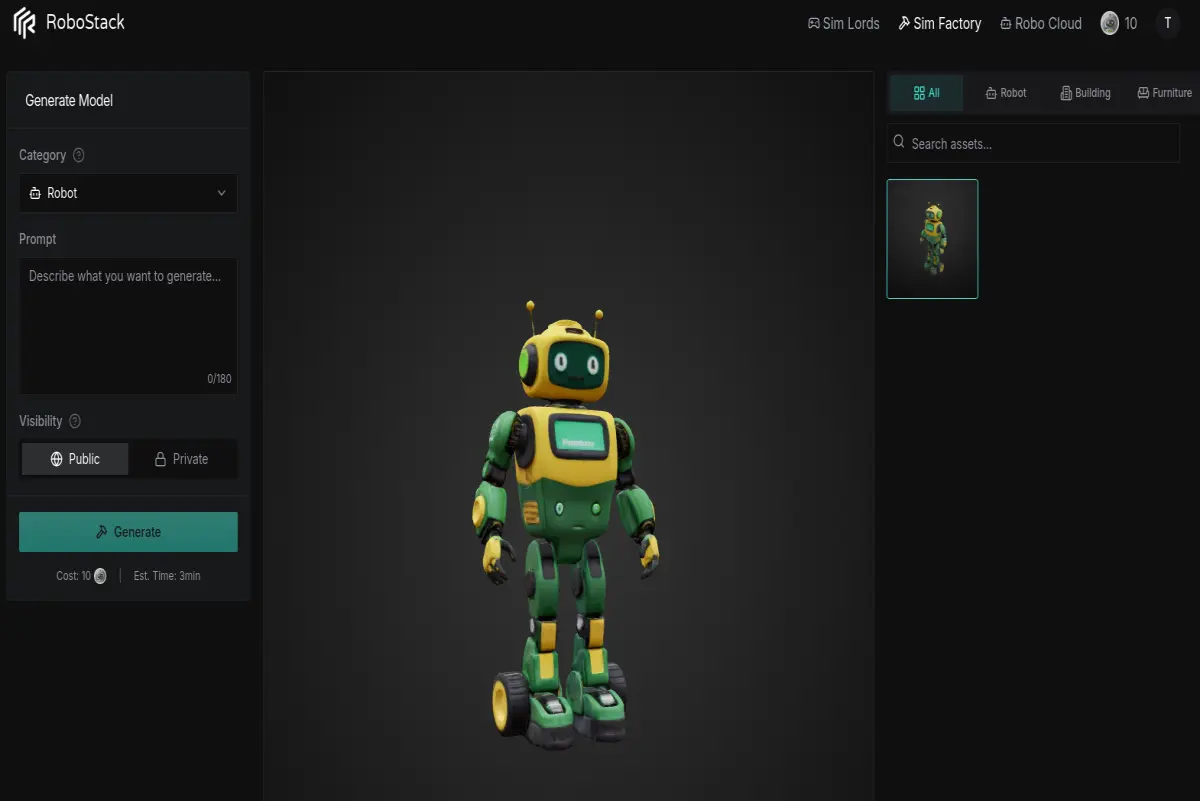Screen dimensions: 1200x801
Task: Click the Visibility help question-mark icon
Action: [x=75, y=421]
